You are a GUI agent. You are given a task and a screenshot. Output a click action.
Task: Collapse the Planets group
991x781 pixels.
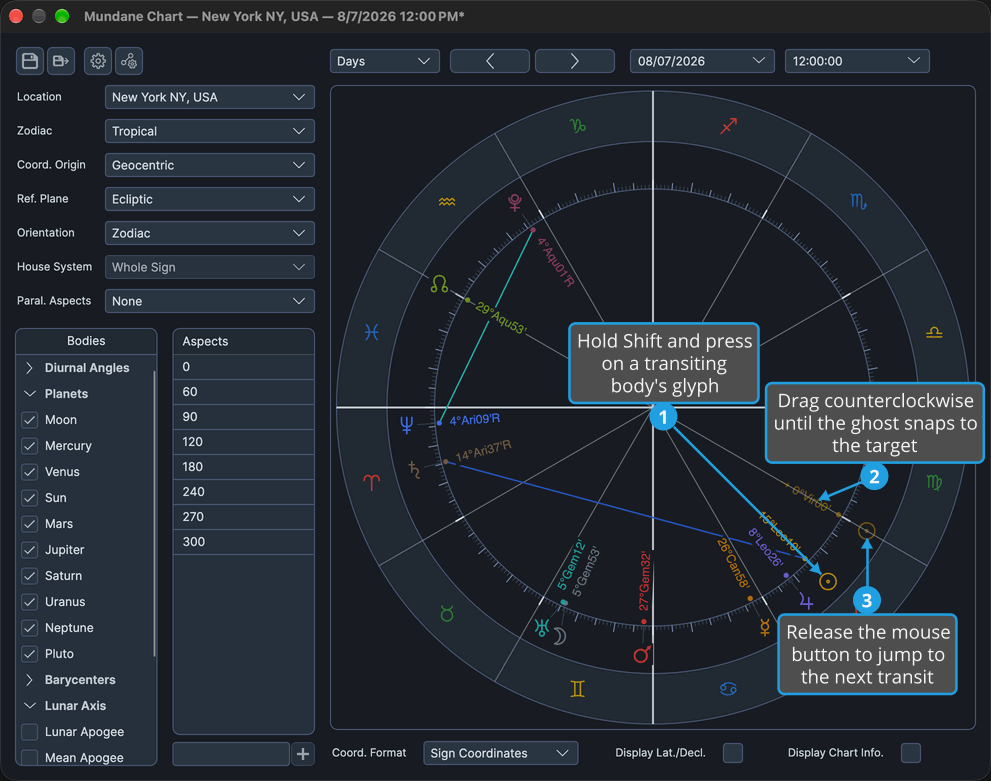click(29, 394)
